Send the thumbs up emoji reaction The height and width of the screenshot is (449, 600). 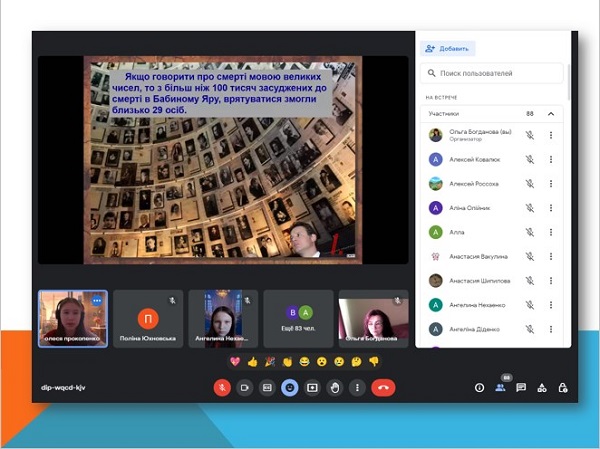click(x=253, y=361)
